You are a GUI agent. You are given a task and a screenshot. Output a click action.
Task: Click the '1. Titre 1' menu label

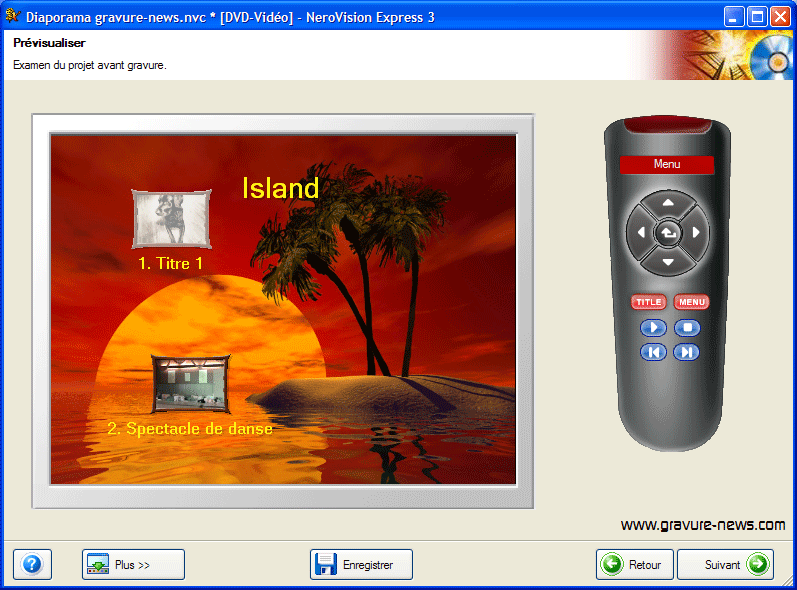(170, 263)
